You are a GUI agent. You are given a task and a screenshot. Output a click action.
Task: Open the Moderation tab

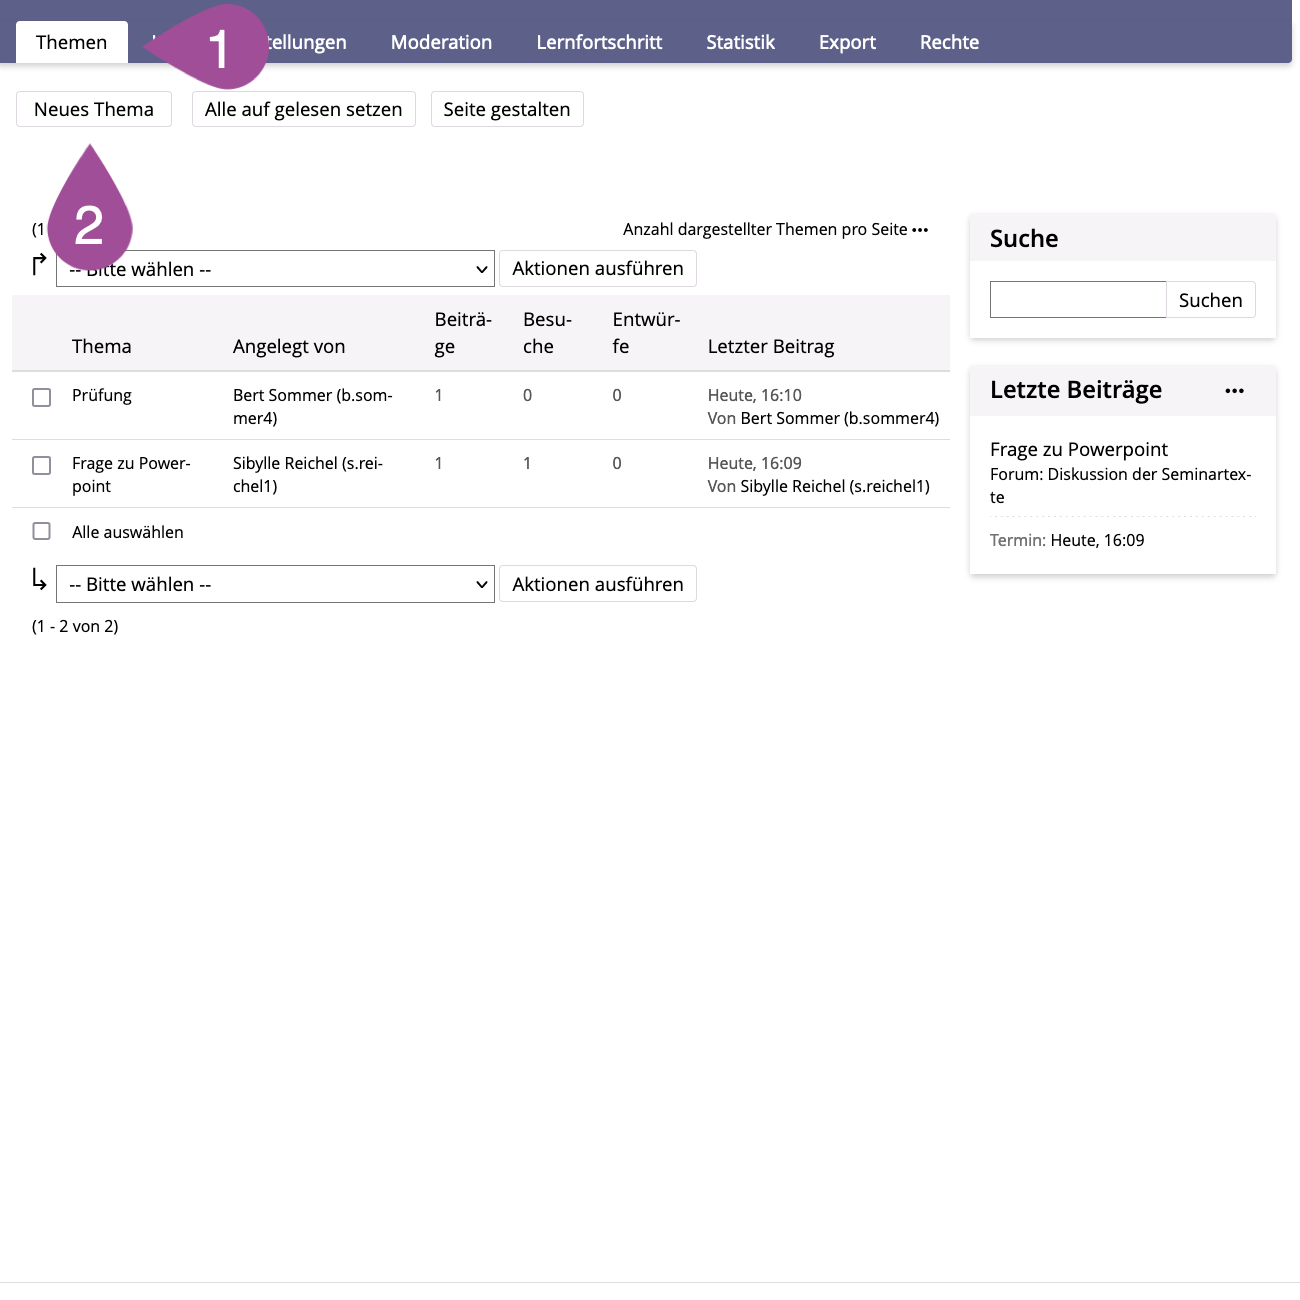tap(441, 42)
